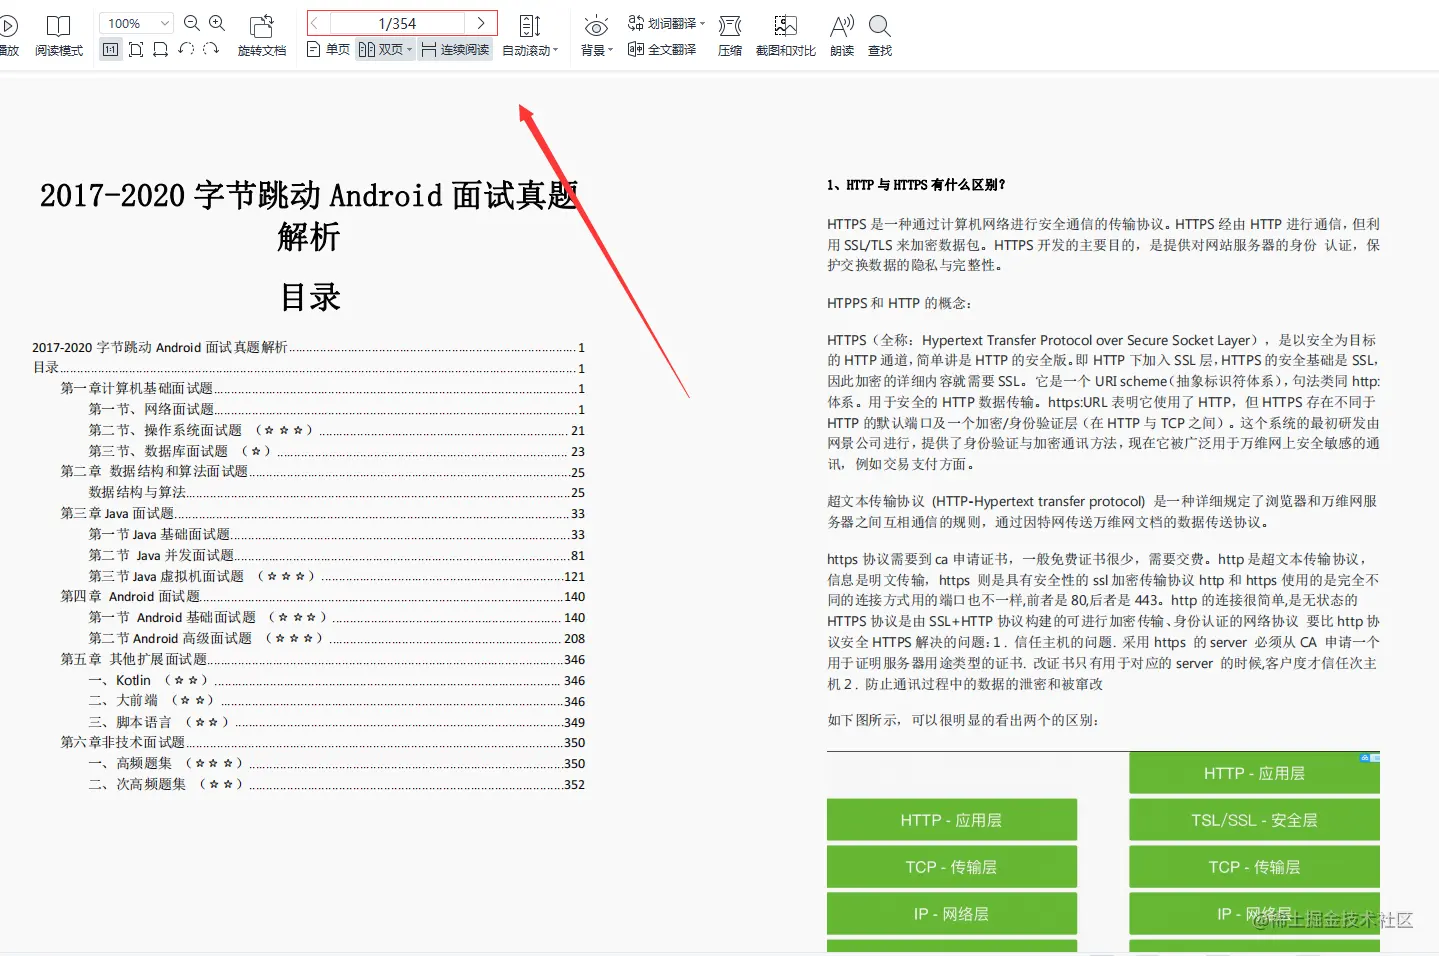The height and width of the screenshot is (956, 1439).
Task: Click the TSL/SSL - 安全层 green box
Action: (1254, 820)
